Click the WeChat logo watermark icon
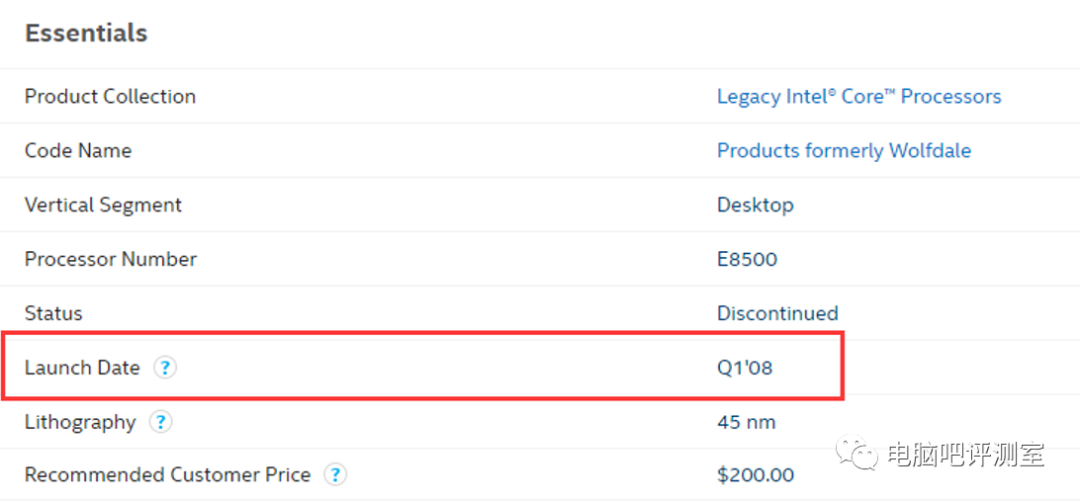The image size is (1080, 502). pos(858,456)
